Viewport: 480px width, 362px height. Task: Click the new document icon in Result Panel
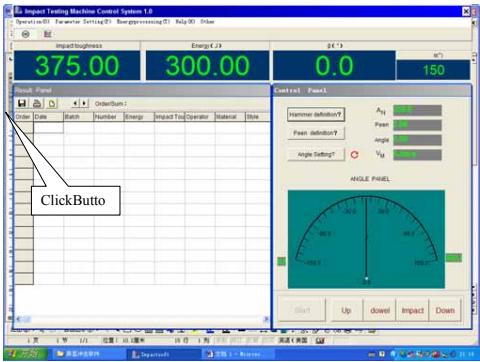(x=52, y=103)
